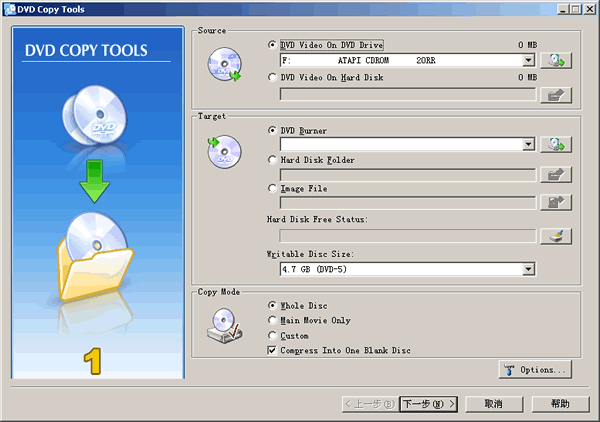Select DVD Video On DVD Drive radio button
600x422 pixels.
(272, 45)
